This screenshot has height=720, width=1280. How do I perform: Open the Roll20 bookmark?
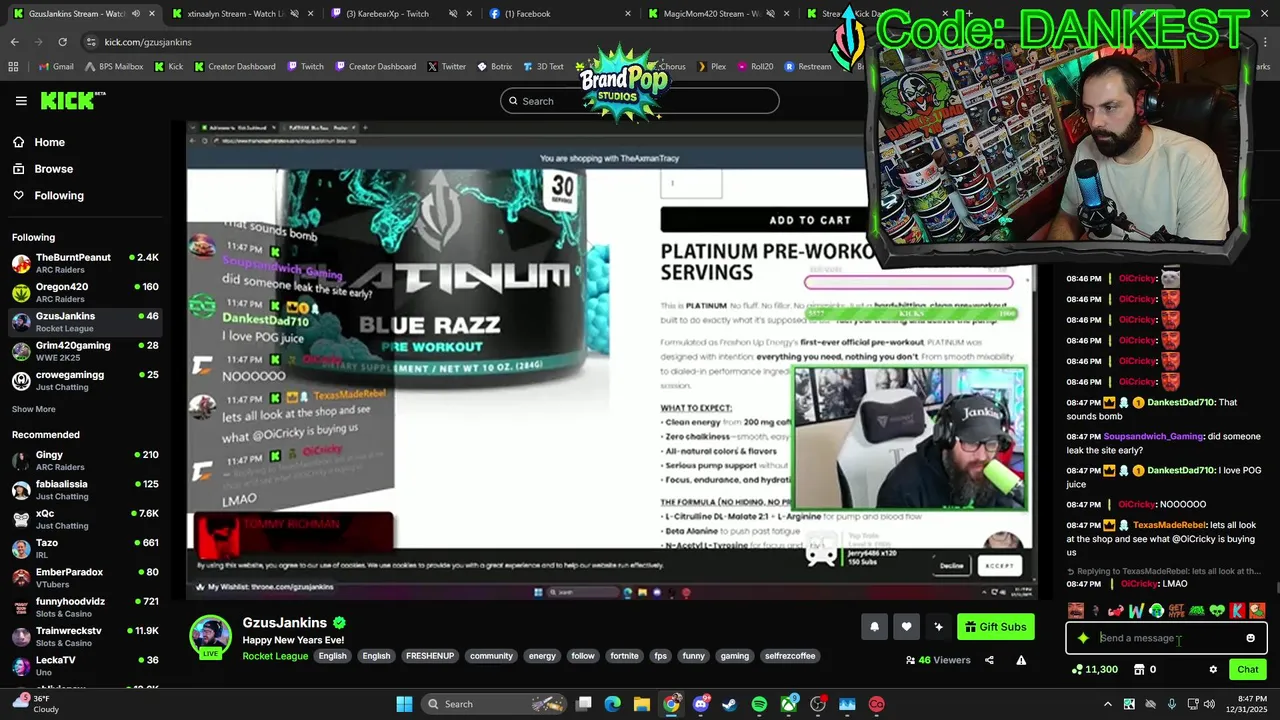point(755,66)
